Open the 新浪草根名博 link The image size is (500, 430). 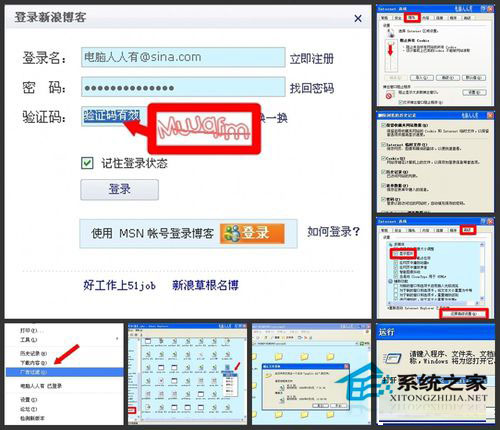tap(205, 285)
